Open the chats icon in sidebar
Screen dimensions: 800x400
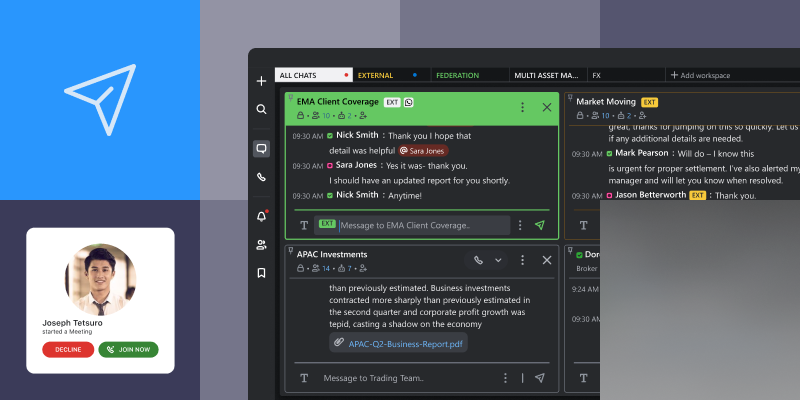tap(261, 149)
